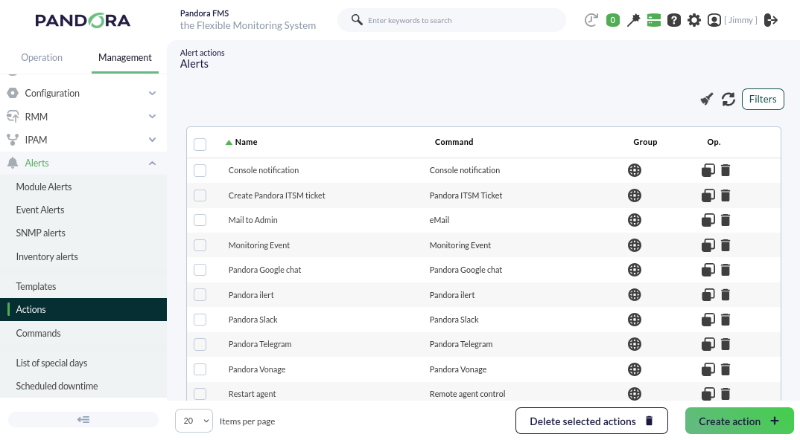Check the Monitoring Event row checkbox
The image size is (800, 440).
click(200, 245)
